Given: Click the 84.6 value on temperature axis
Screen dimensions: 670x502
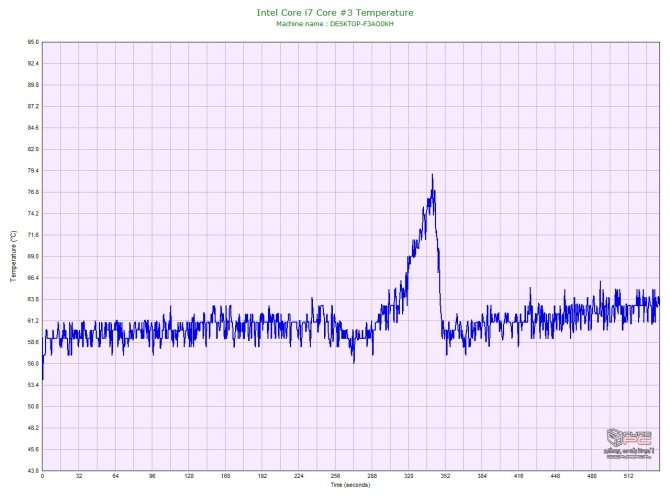Looking at the screenshot, I should click(33, 128).
